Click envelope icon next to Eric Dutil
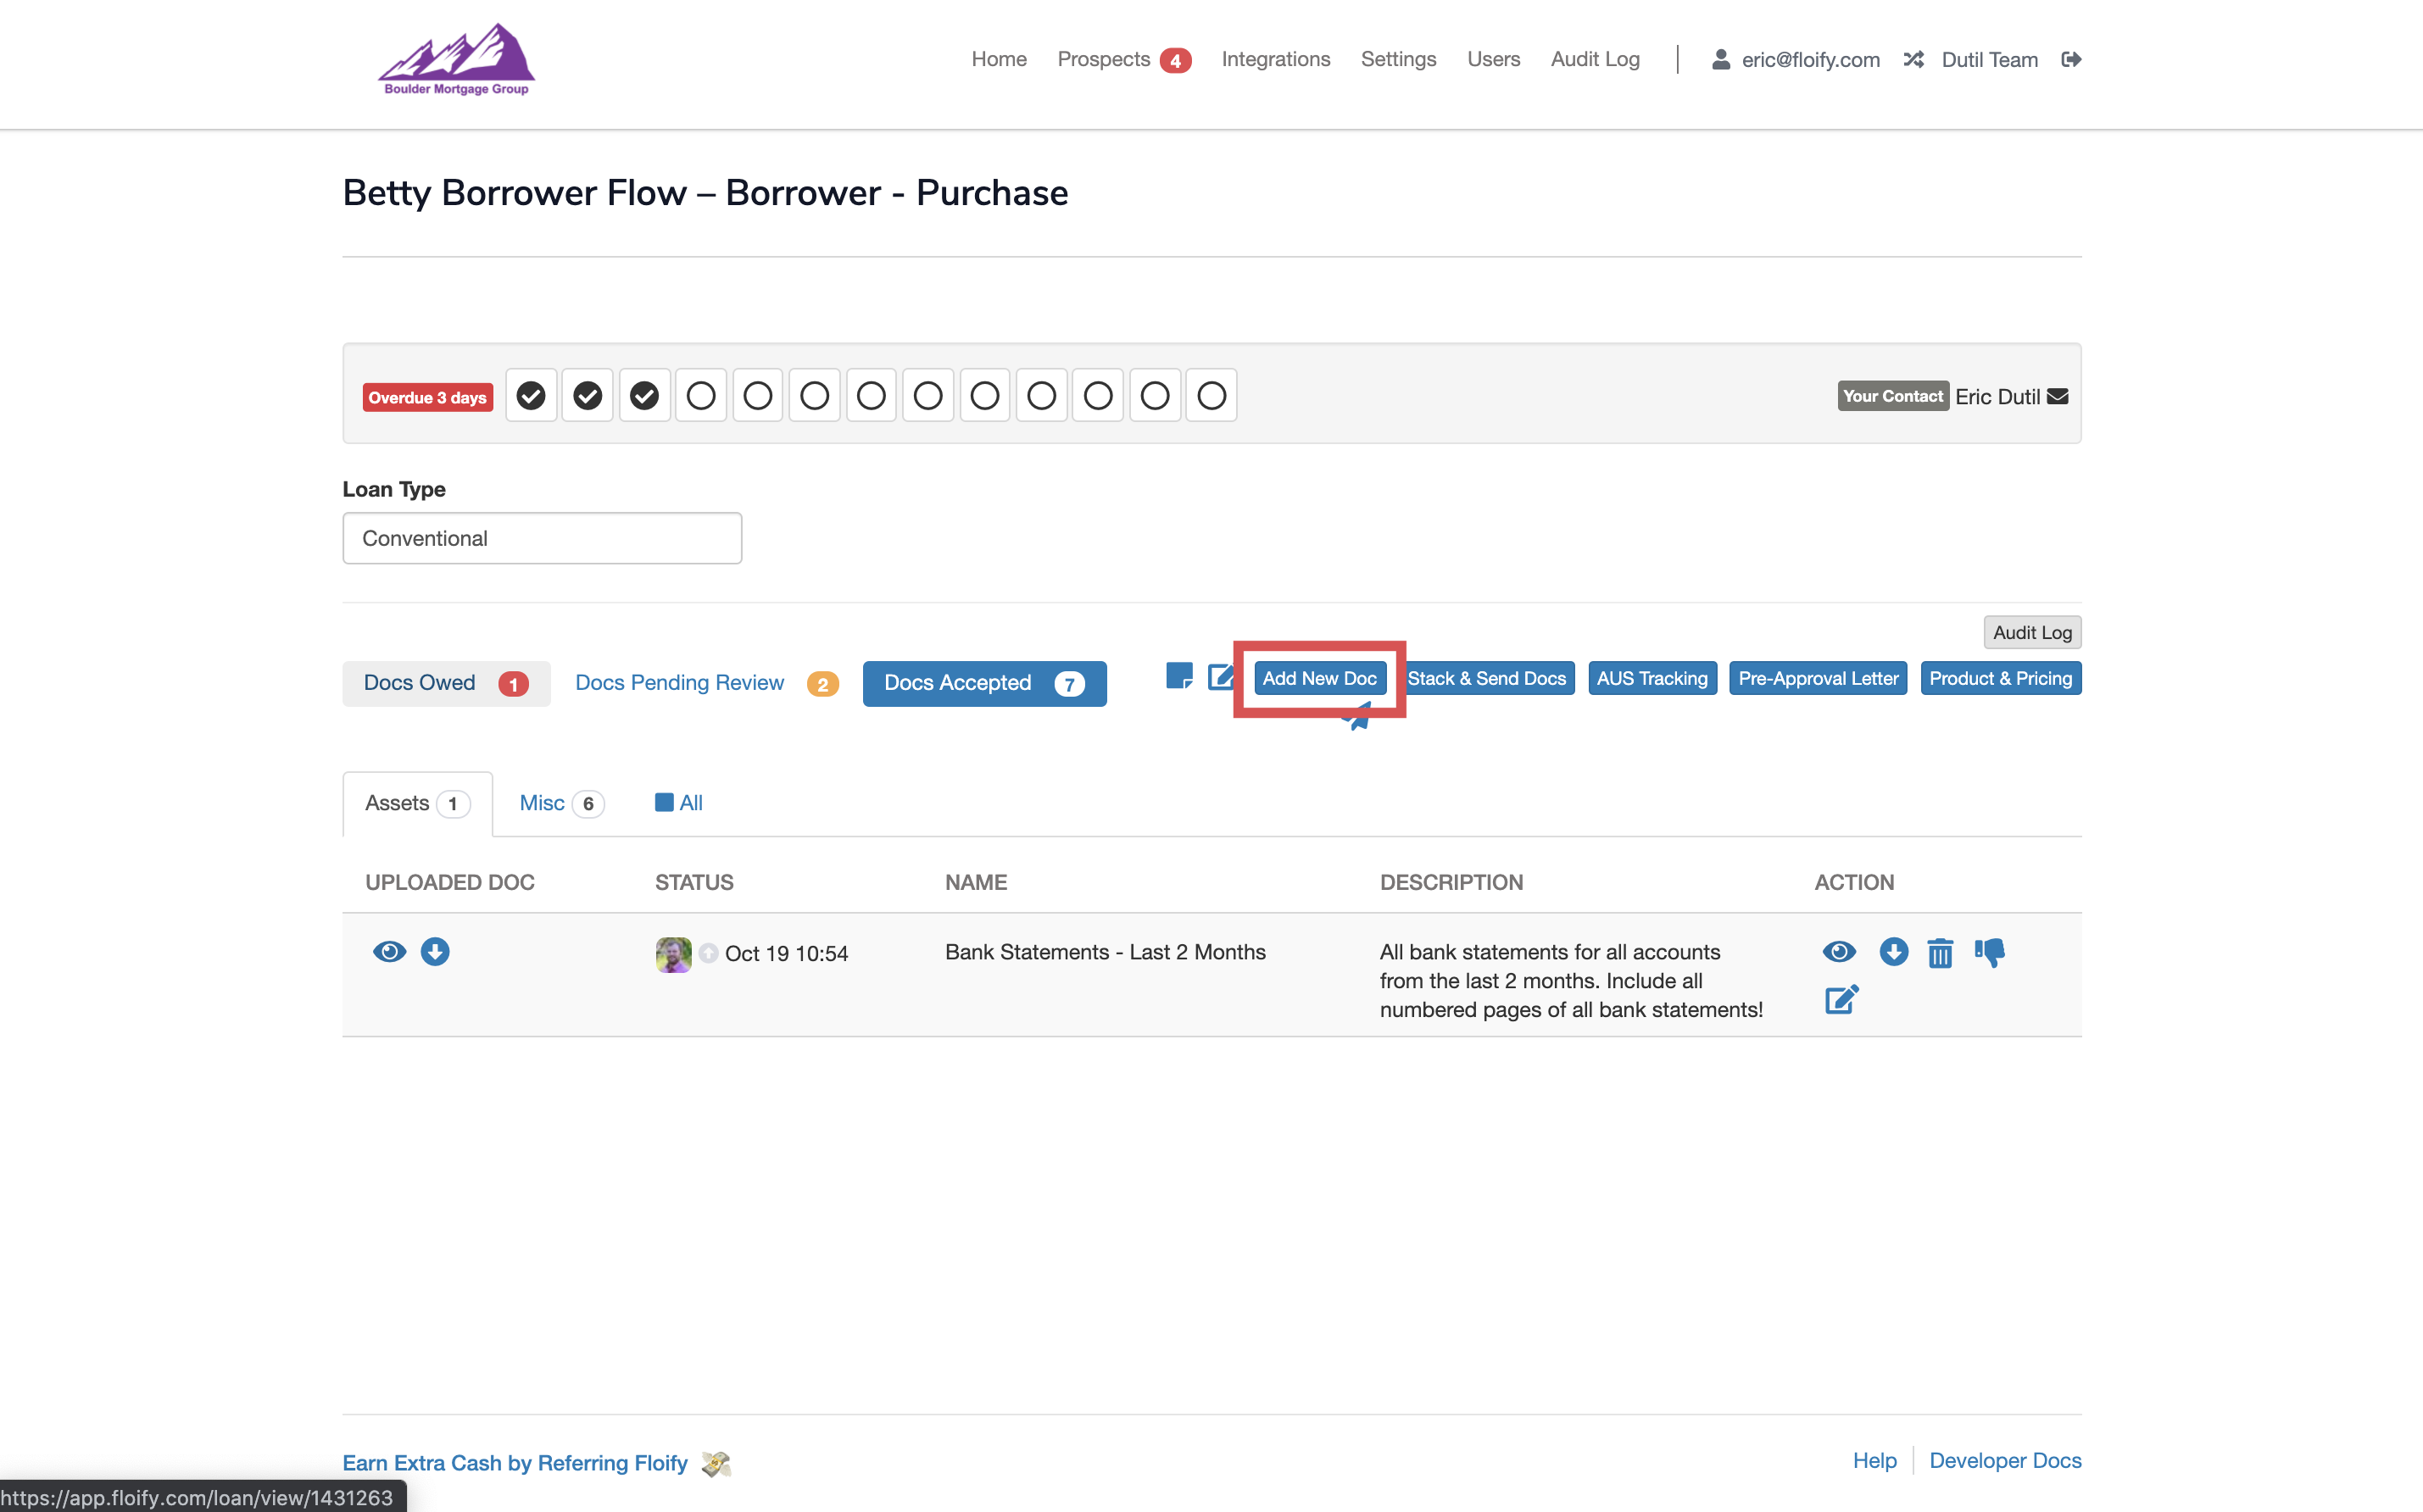2423x1512 pixels. coord(2058,396)
